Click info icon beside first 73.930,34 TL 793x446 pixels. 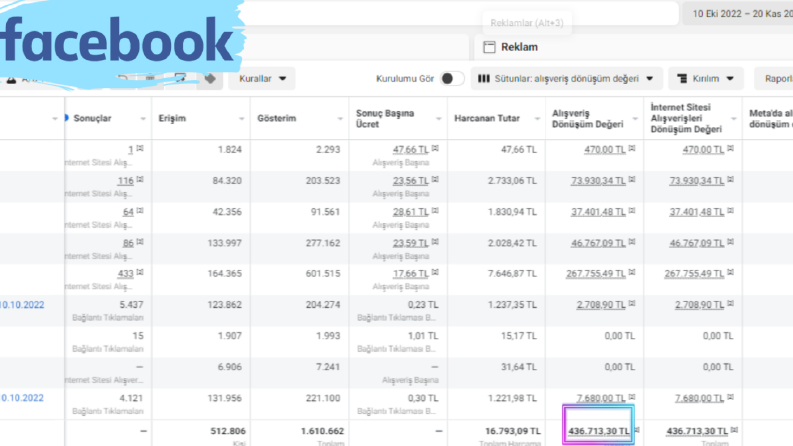point(632,180)
